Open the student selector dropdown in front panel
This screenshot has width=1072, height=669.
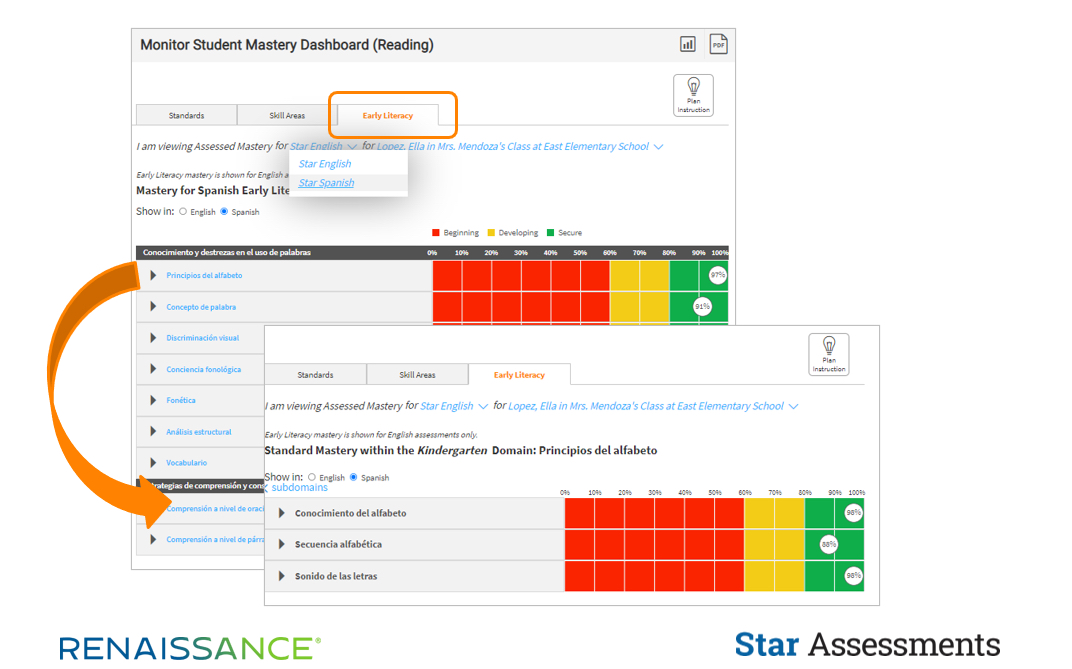[653, 406]
